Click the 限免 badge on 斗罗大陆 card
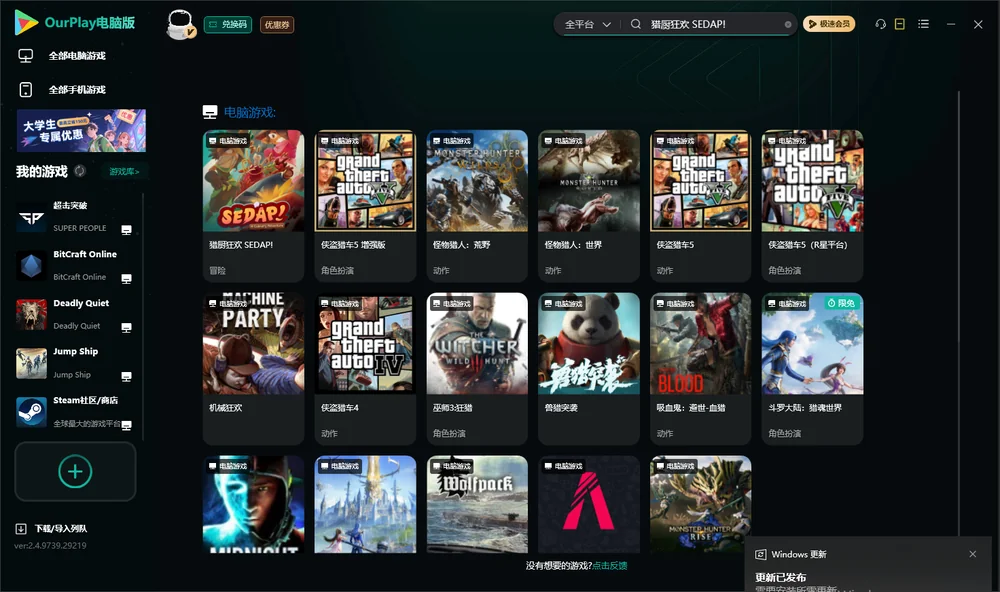The image size is (1000, 592). tap(841, 303)
